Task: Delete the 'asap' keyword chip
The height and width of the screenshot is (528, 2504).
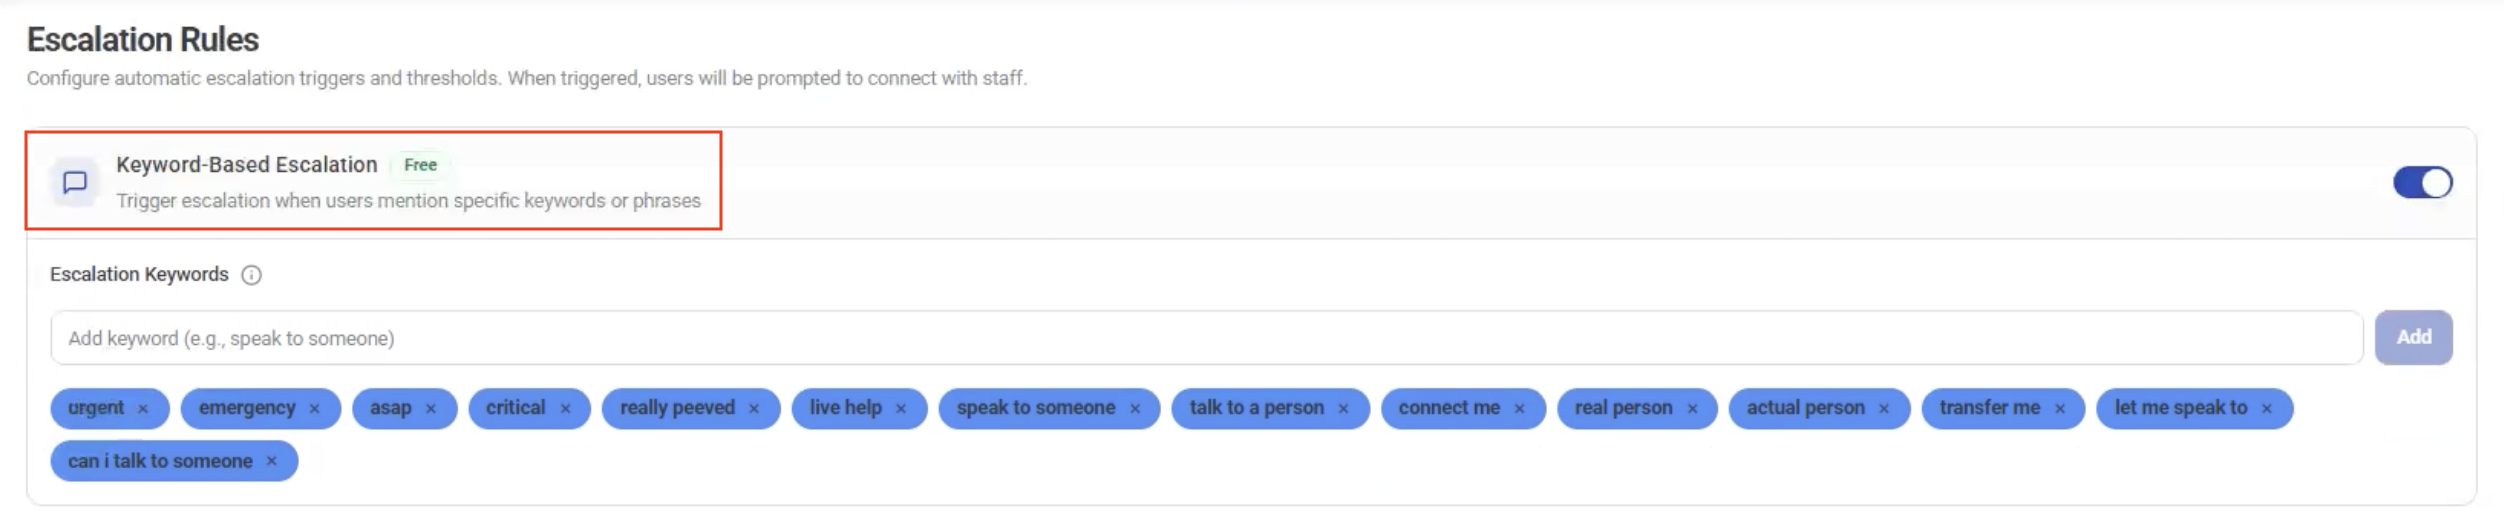Action: click(x=431, y=409)
